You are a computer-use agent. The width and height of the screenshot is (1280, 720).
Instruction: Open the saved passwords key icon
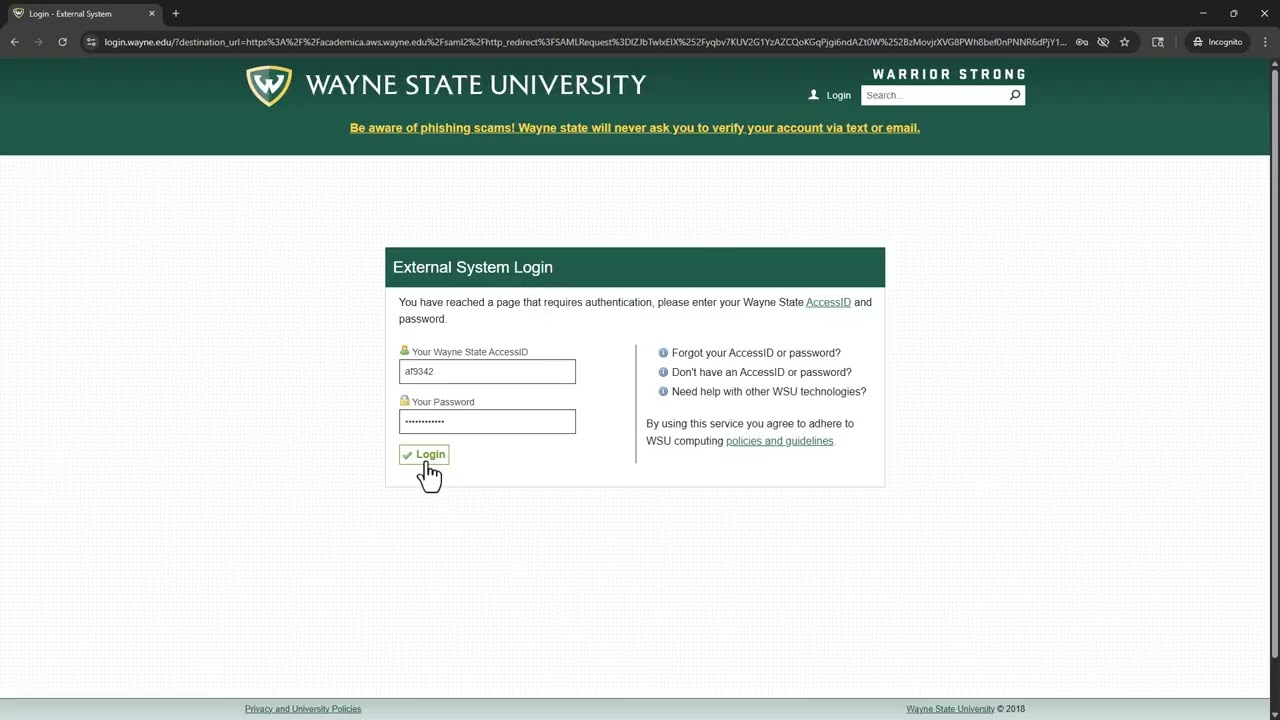(1082, 42)
